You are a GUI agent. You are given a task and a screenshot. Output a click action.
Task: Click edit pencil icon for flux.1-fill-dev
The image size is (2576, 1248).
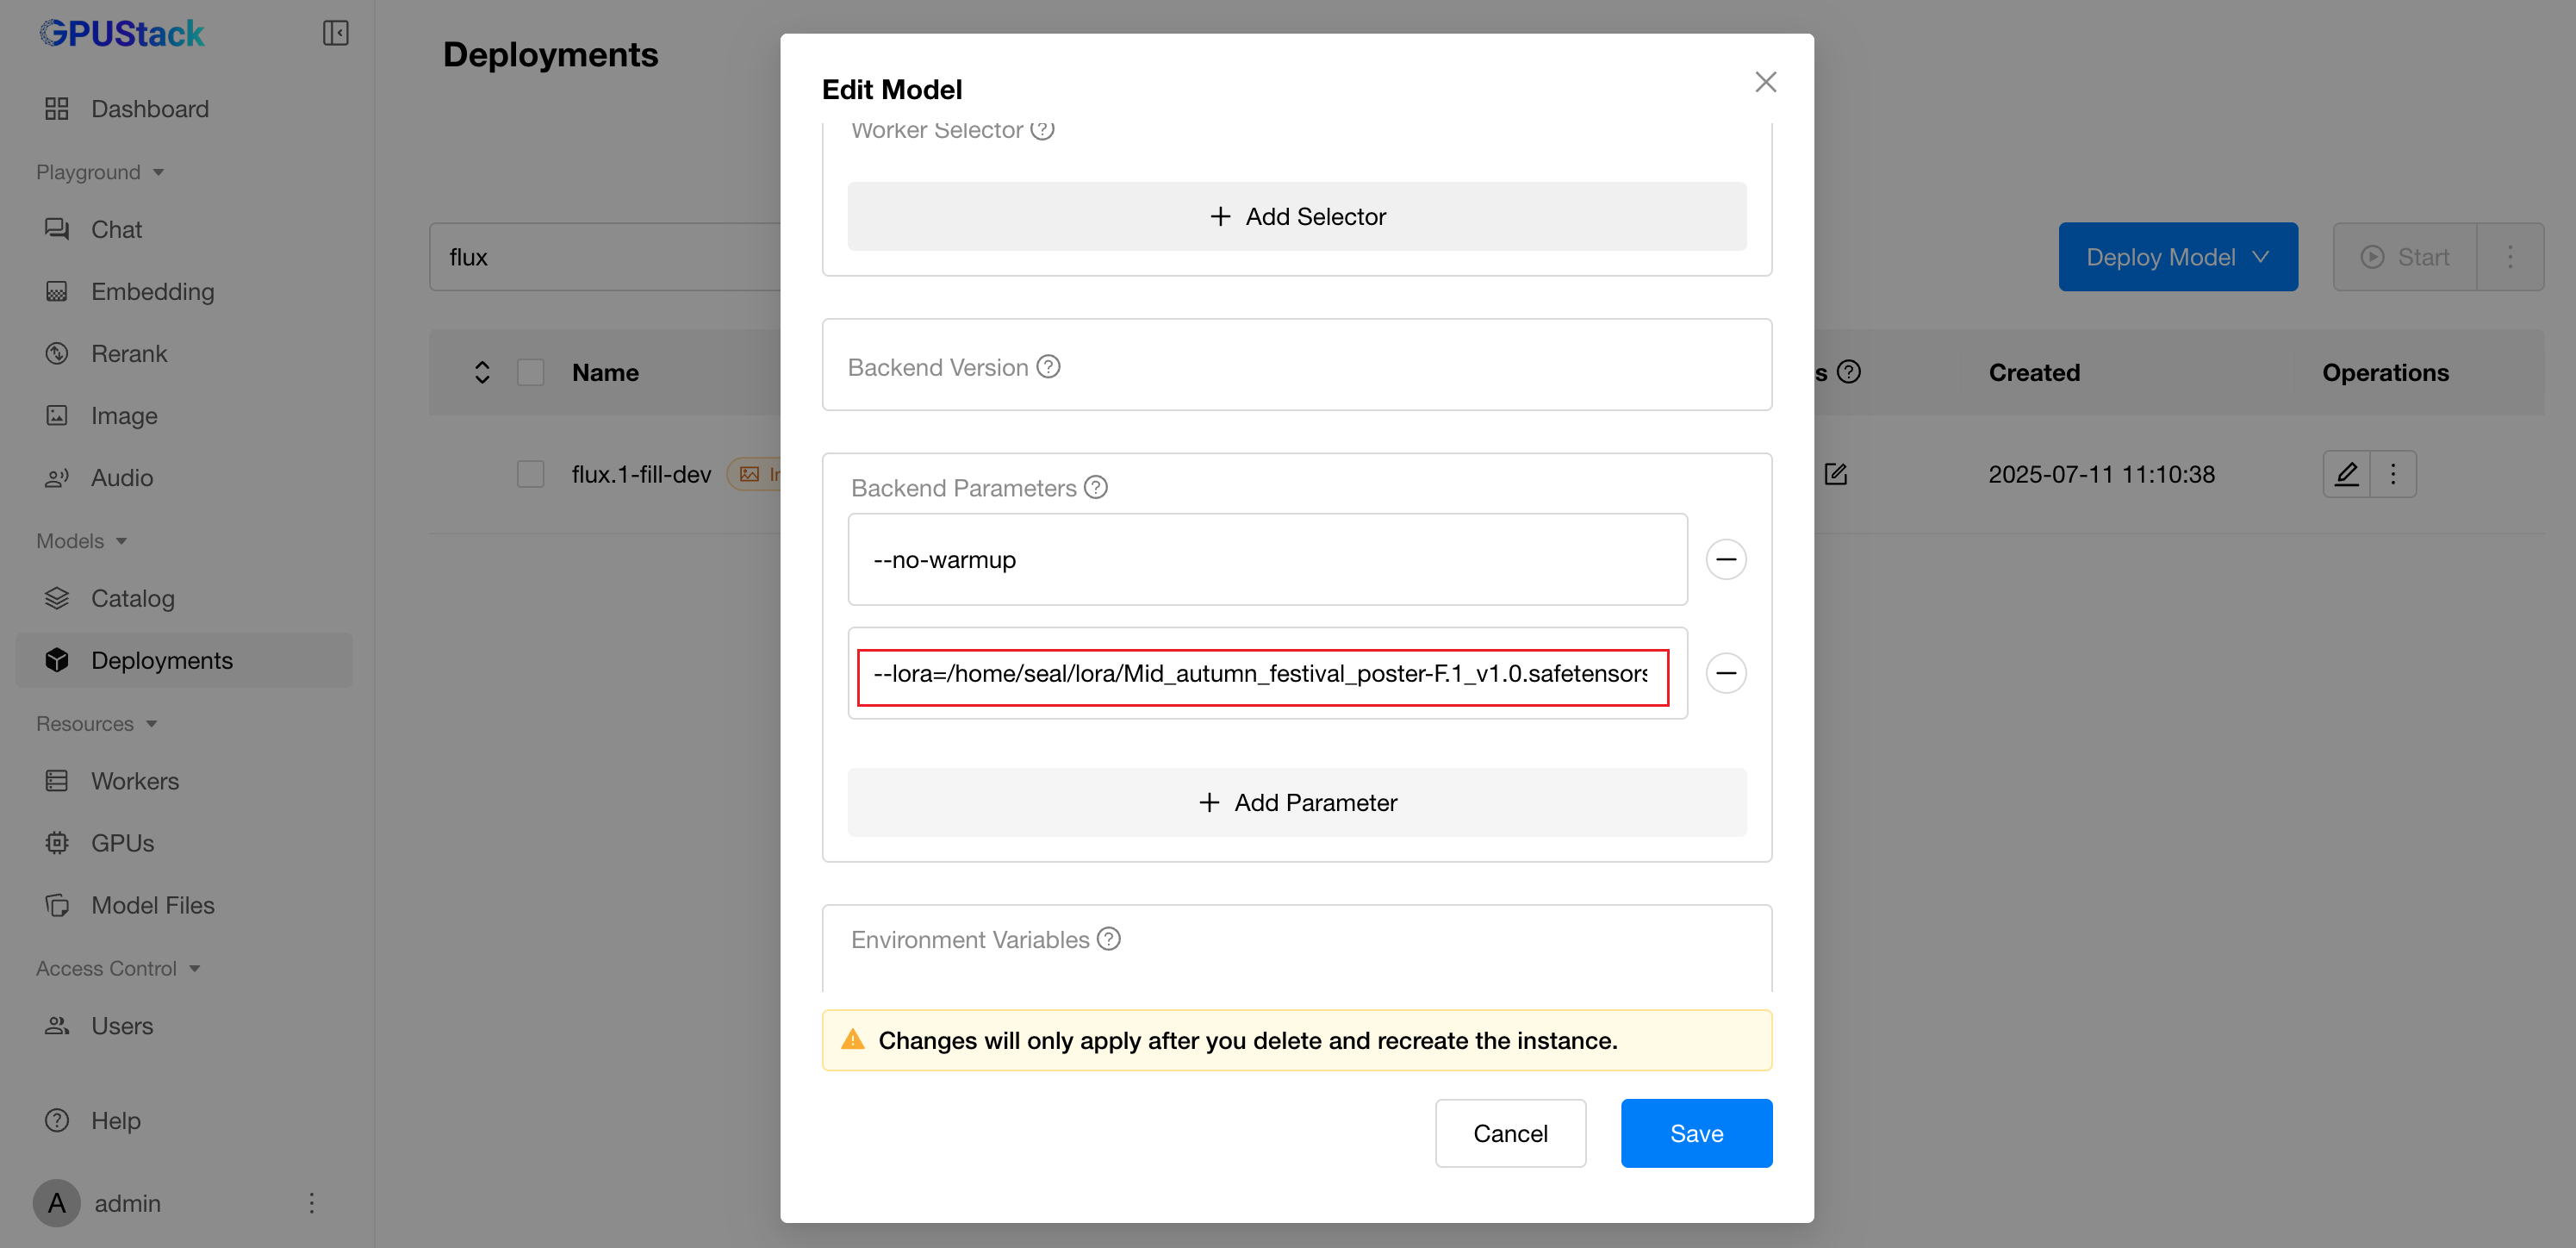tap(2346, 474)
